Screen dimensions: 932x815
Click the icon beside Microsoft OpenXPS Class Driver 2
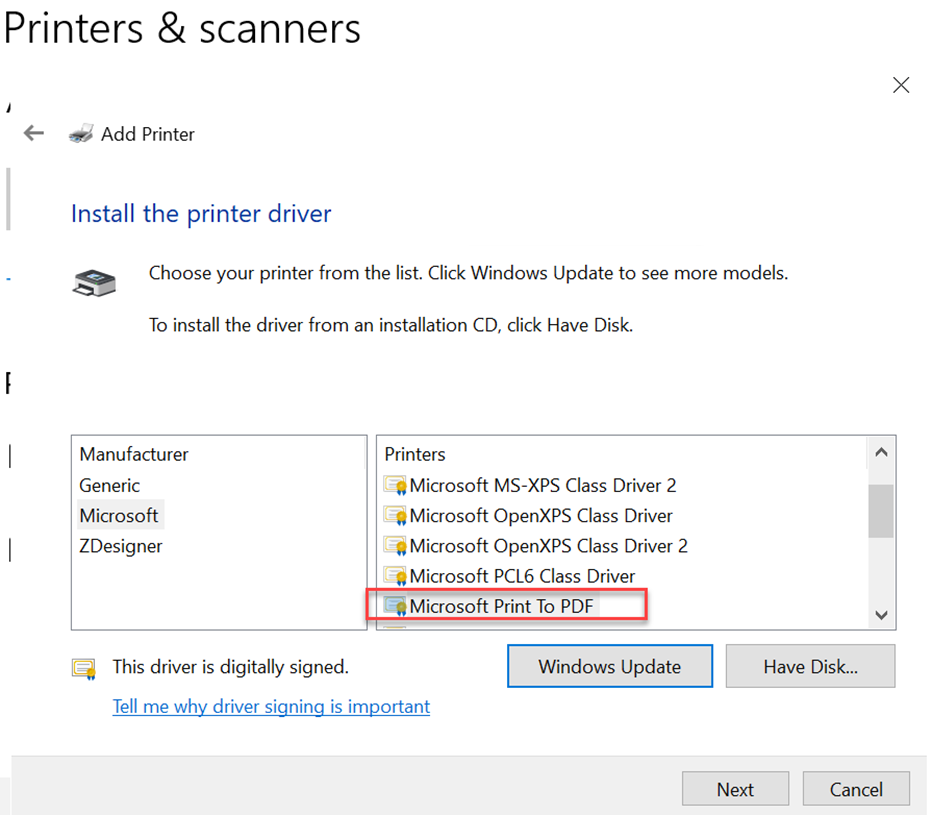pyautogui.click(x=396, y=546)
